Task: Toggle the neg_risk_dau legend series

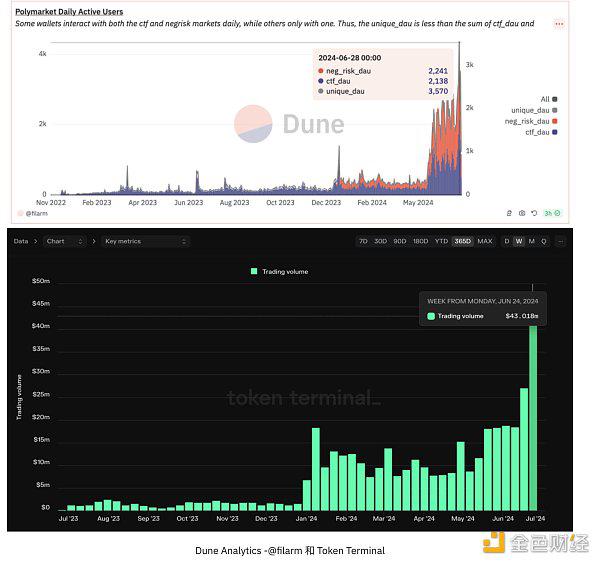Action: [x=530, y=121]
